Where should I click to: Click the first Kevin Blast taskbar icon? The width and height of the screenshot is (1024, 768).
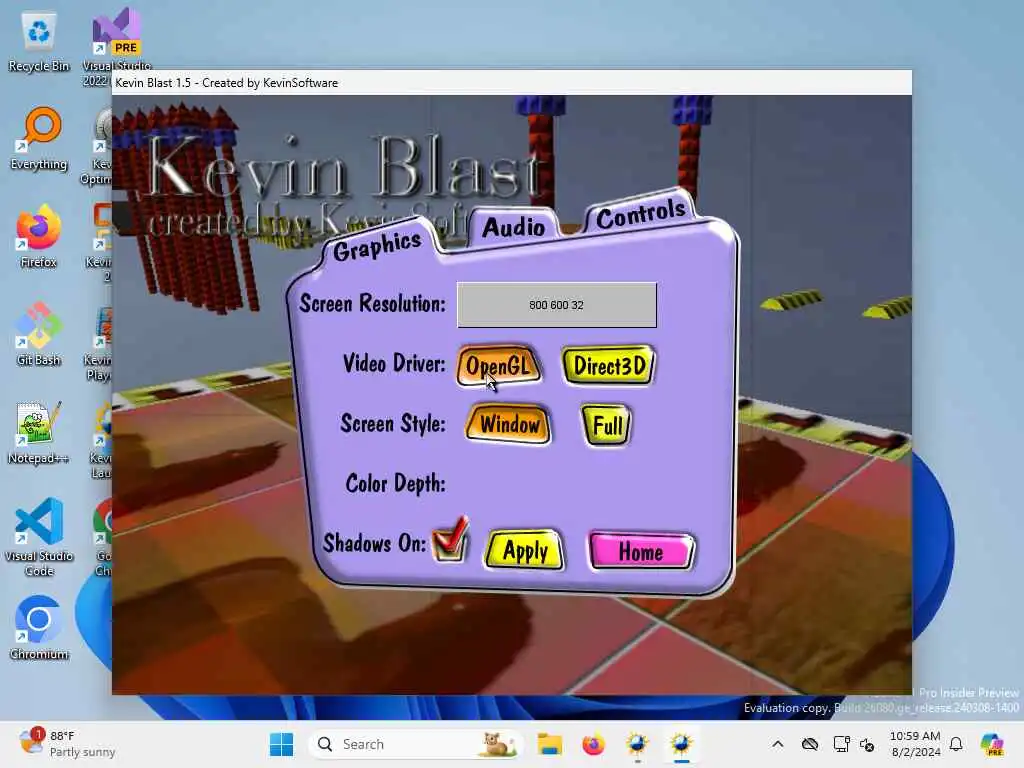(x=637, y=744)
